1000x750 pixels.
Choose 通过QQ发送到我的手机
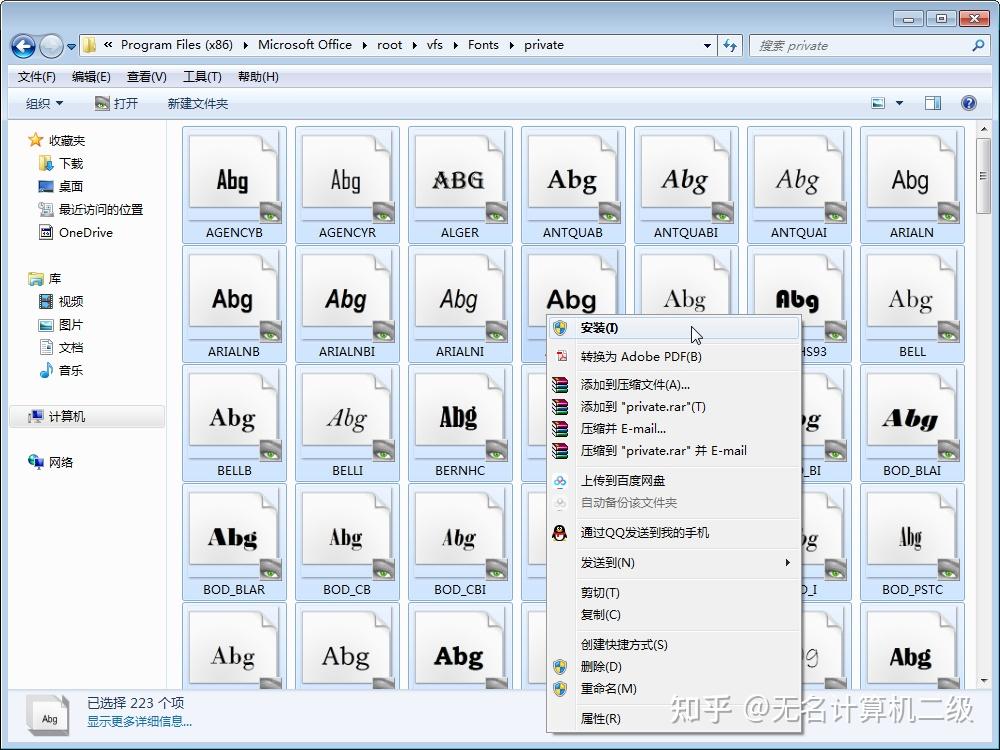(674, 533)
